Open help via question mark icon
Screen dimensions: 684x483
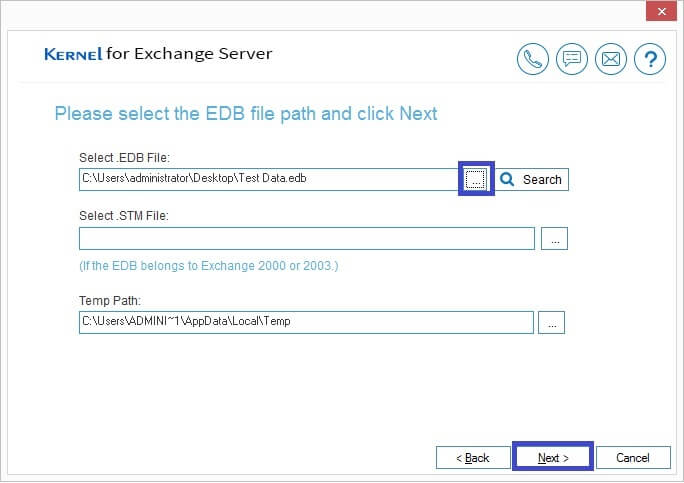coord(650,59)
